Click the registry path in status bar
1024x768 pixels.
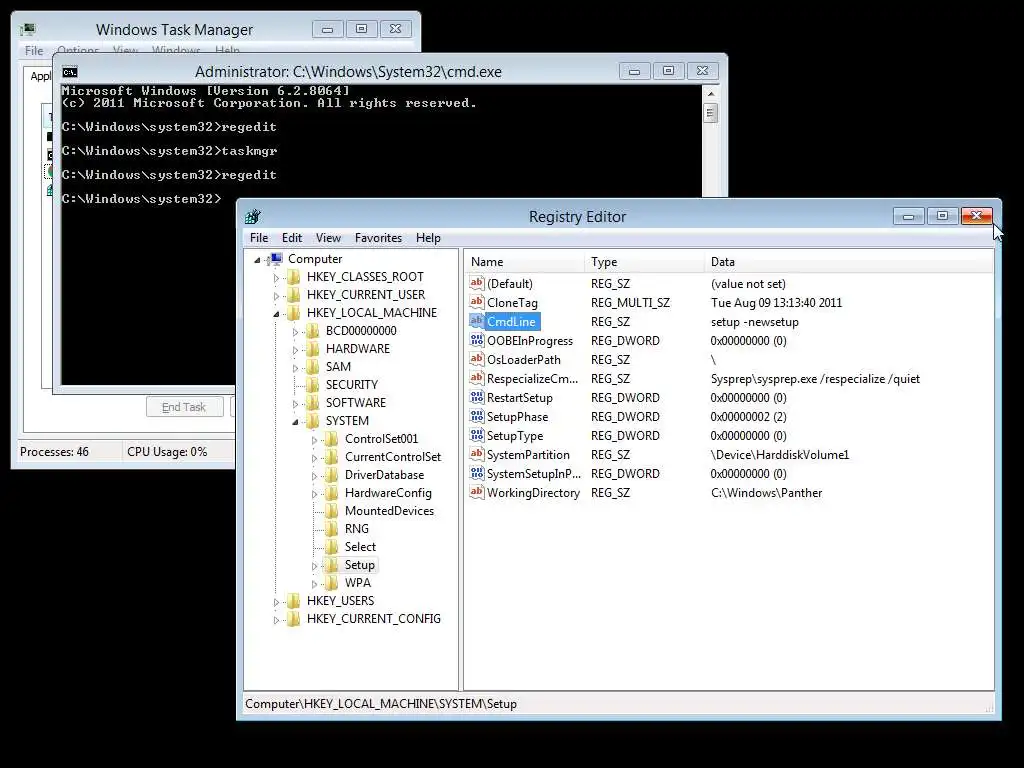click(381, 703)
